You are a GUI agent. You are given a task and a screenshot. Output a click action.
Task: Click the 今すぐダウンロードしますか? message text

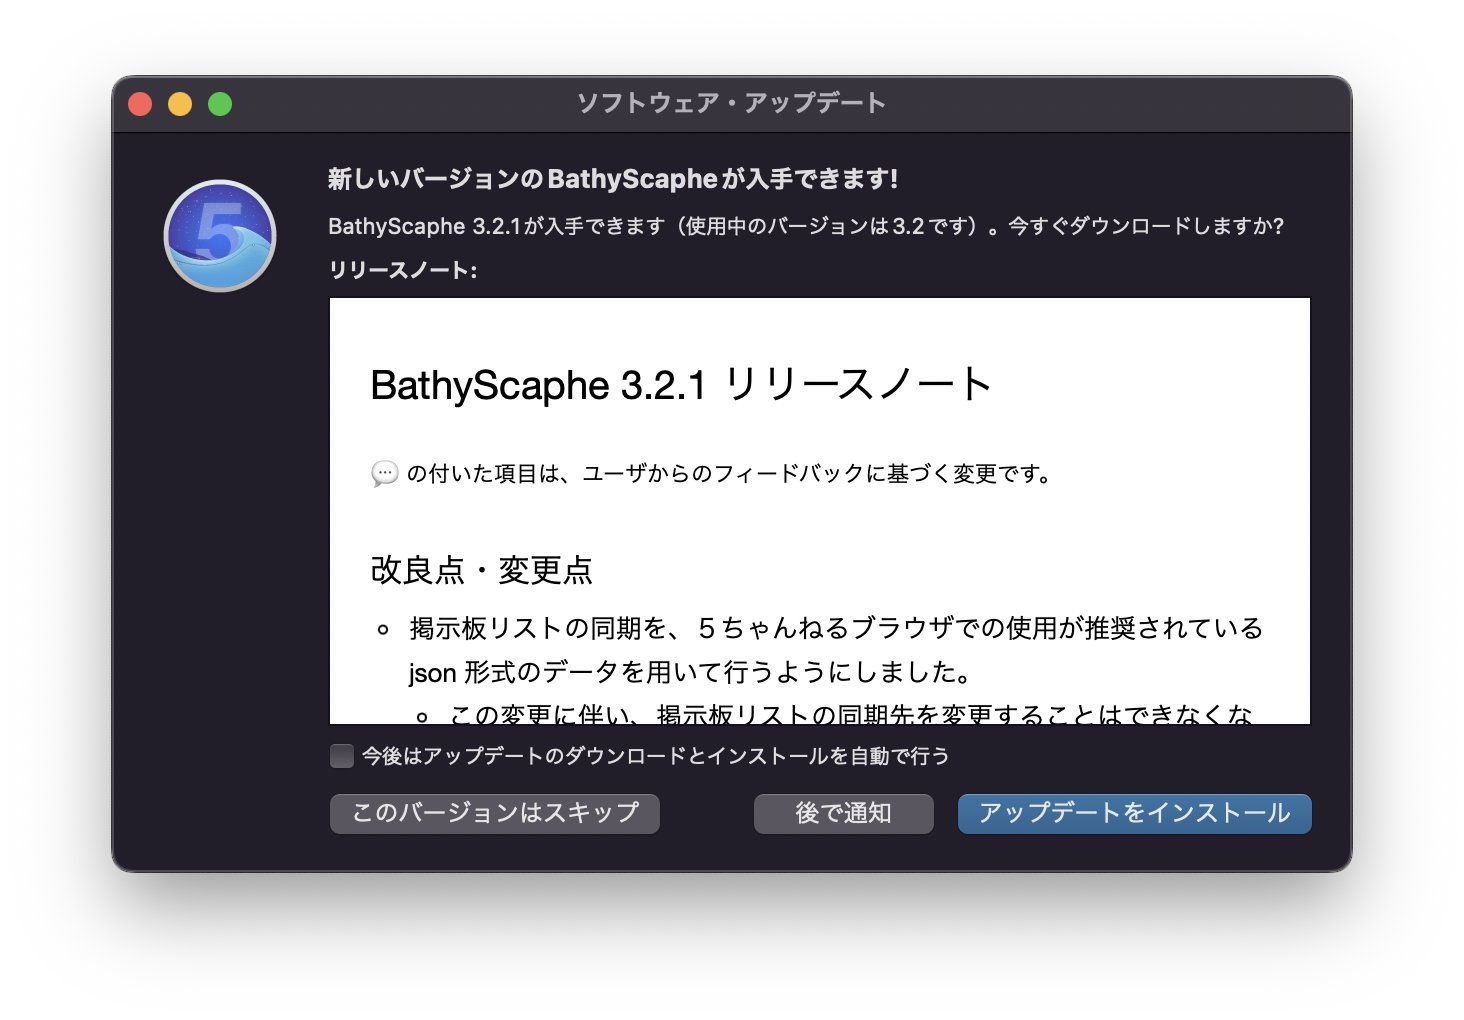1146,226
